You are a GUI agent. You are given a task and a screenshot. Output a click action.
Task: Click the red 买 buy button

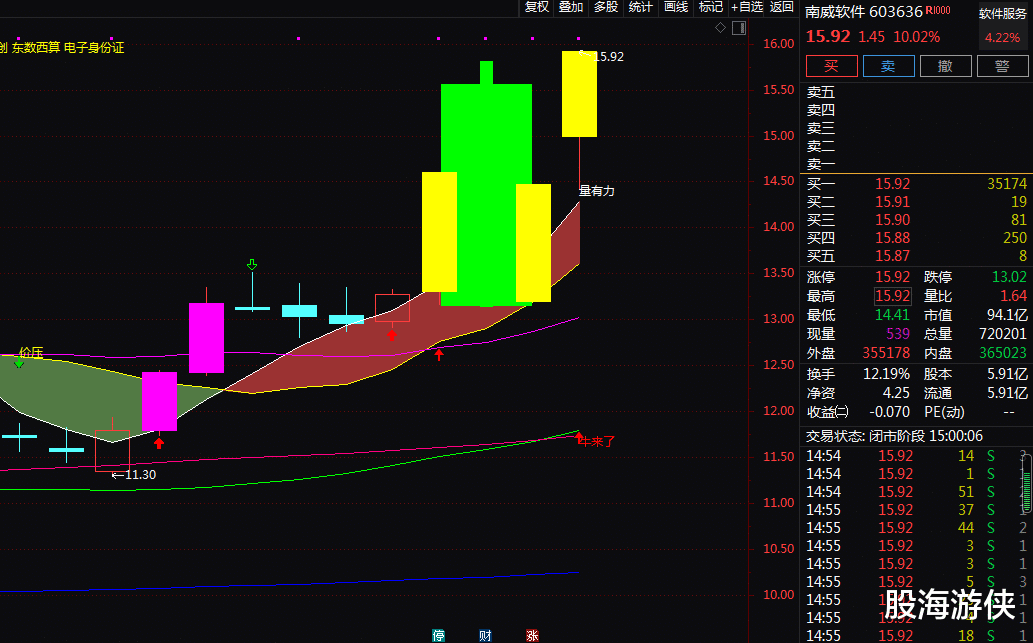coord(831,66)
